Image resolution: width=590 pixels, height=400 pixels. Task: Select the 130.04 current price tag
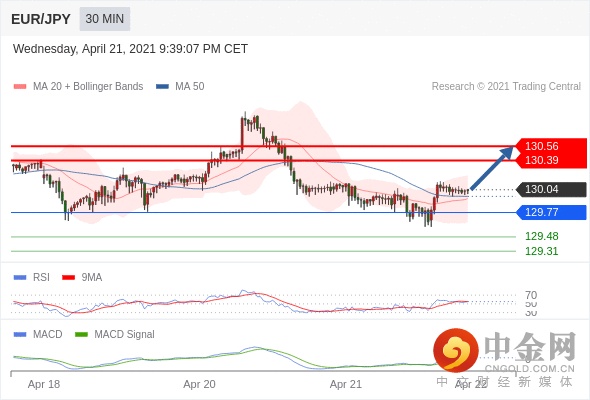[551, 189]
